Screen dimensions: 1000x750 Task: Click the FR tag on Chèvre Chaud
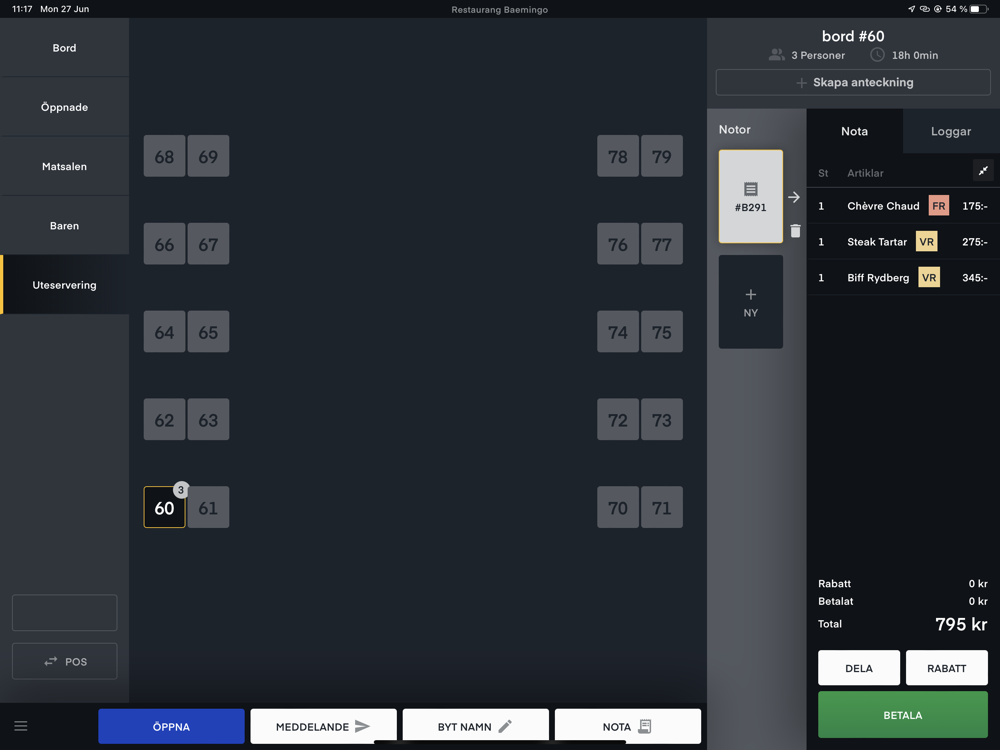coord(938,206)
